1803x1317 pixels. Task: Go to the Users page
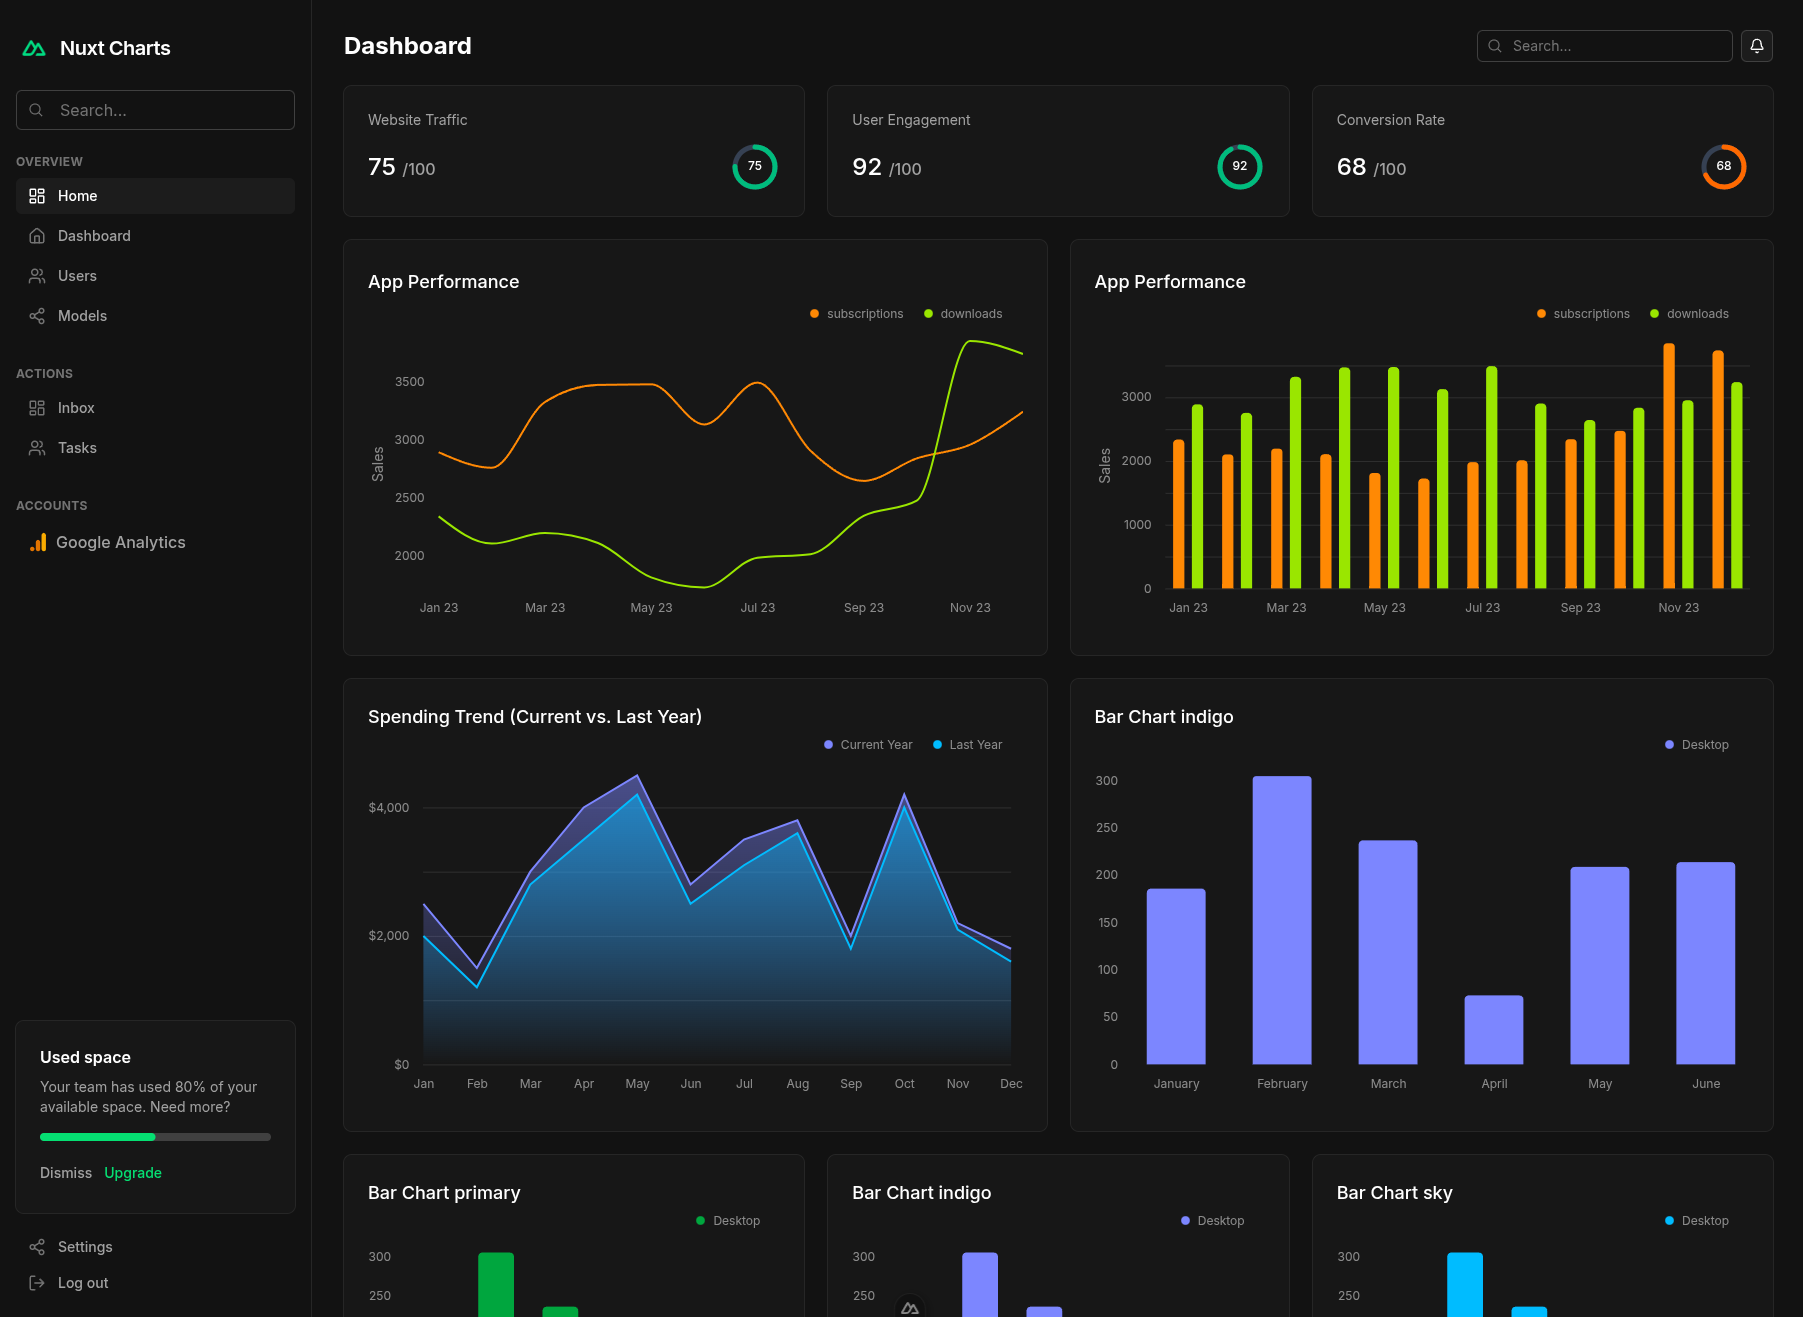155,276
